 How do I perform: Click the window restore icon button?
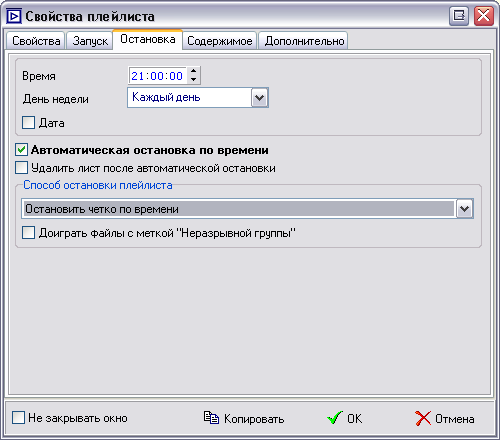459,16
